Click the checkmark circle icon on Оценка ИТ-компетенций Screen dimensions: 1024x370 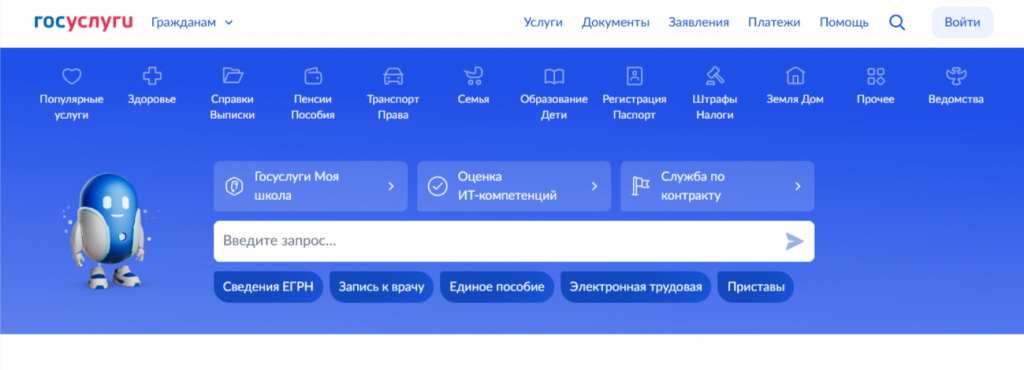click(437, 186)
